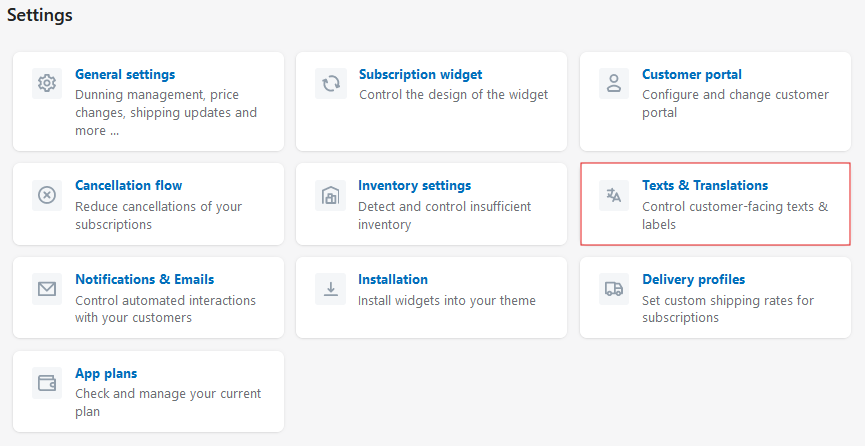Viewport: 865px width, 446px height.
Task: Click the Cancellation flow circled-X icon
Action: click(x=47, y=195)
